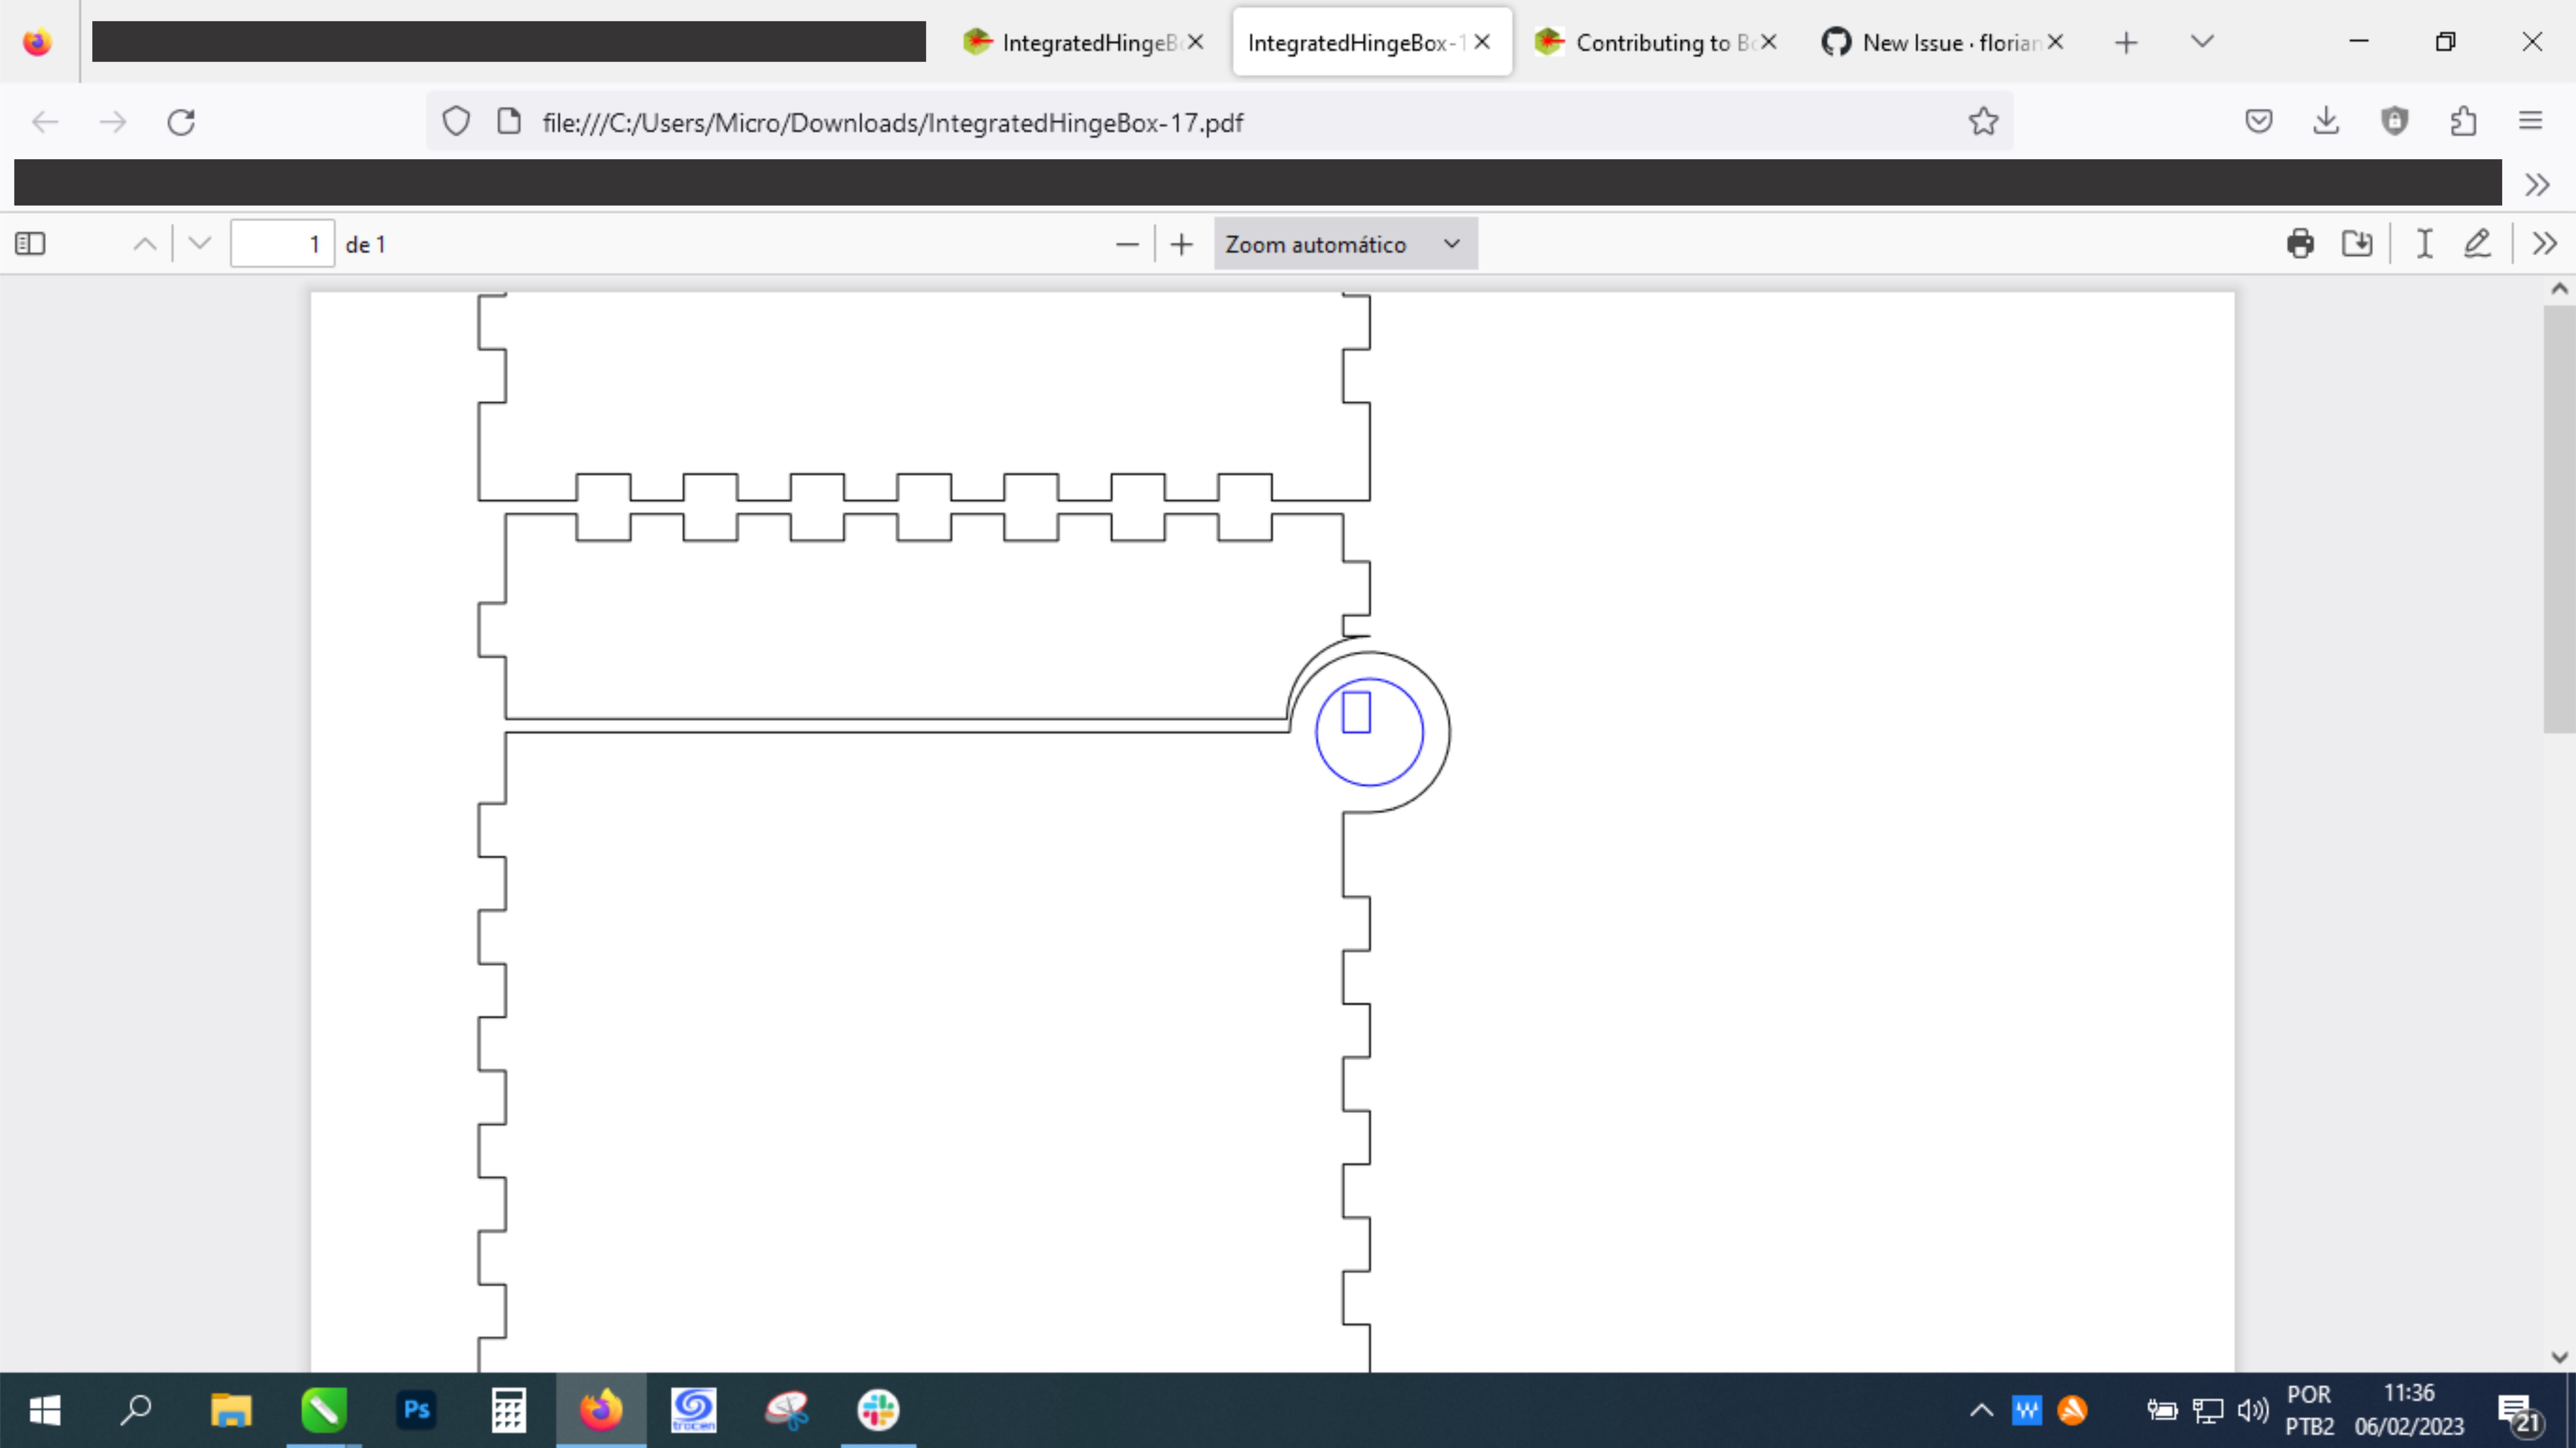Select the text selection tool in PDF toolbar
Image resolution: width=2576 pixels, height=1448 pixels.
pyautogui.click(x=2424, y=243)
